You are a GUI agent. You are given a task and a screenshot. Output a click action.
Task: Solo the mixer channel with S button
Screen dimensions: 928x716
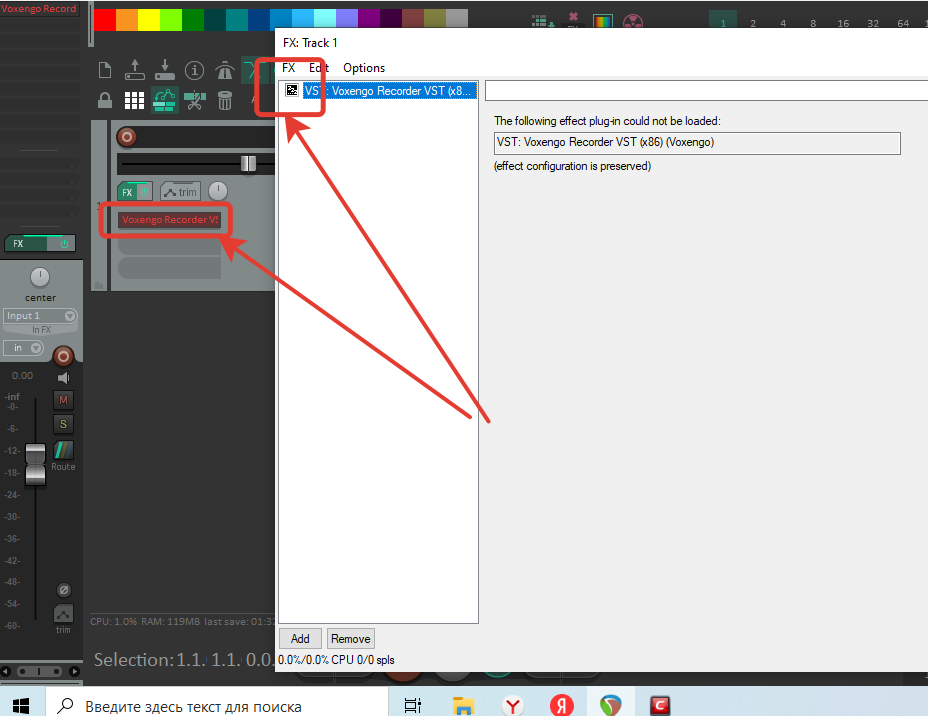coord(63,424)
